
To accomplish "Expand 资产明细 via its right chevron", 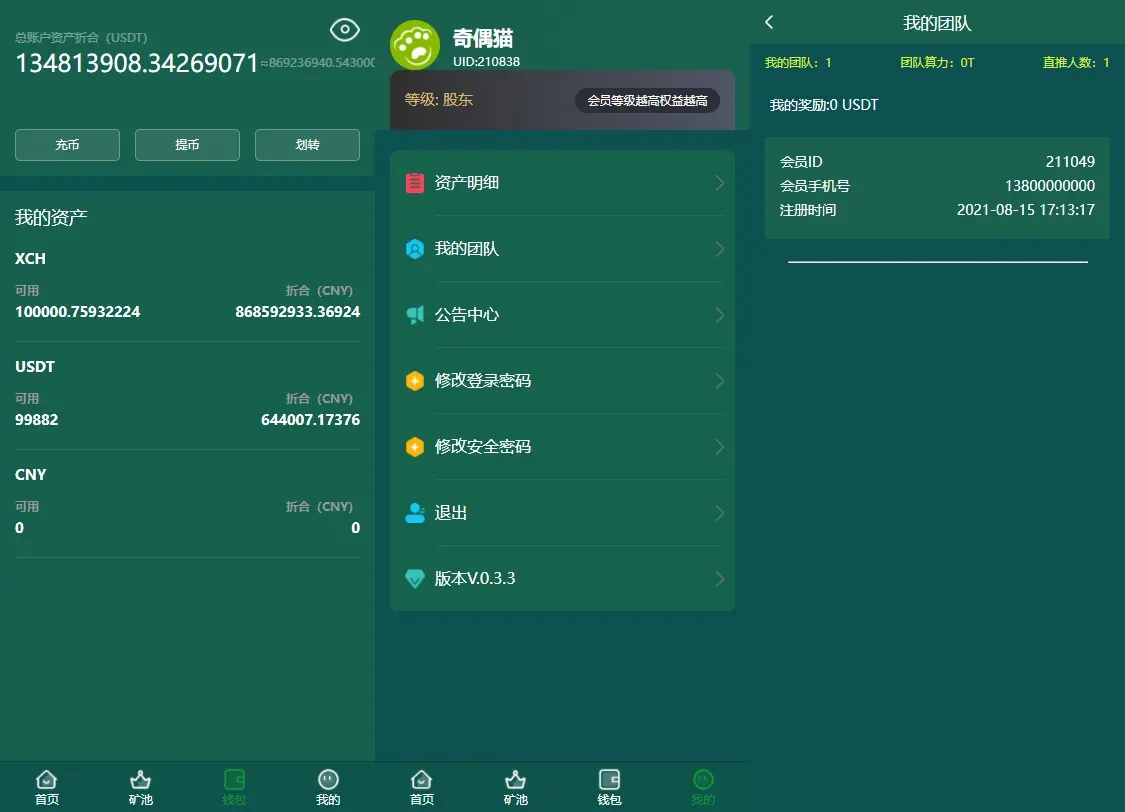I will point(719,183).
